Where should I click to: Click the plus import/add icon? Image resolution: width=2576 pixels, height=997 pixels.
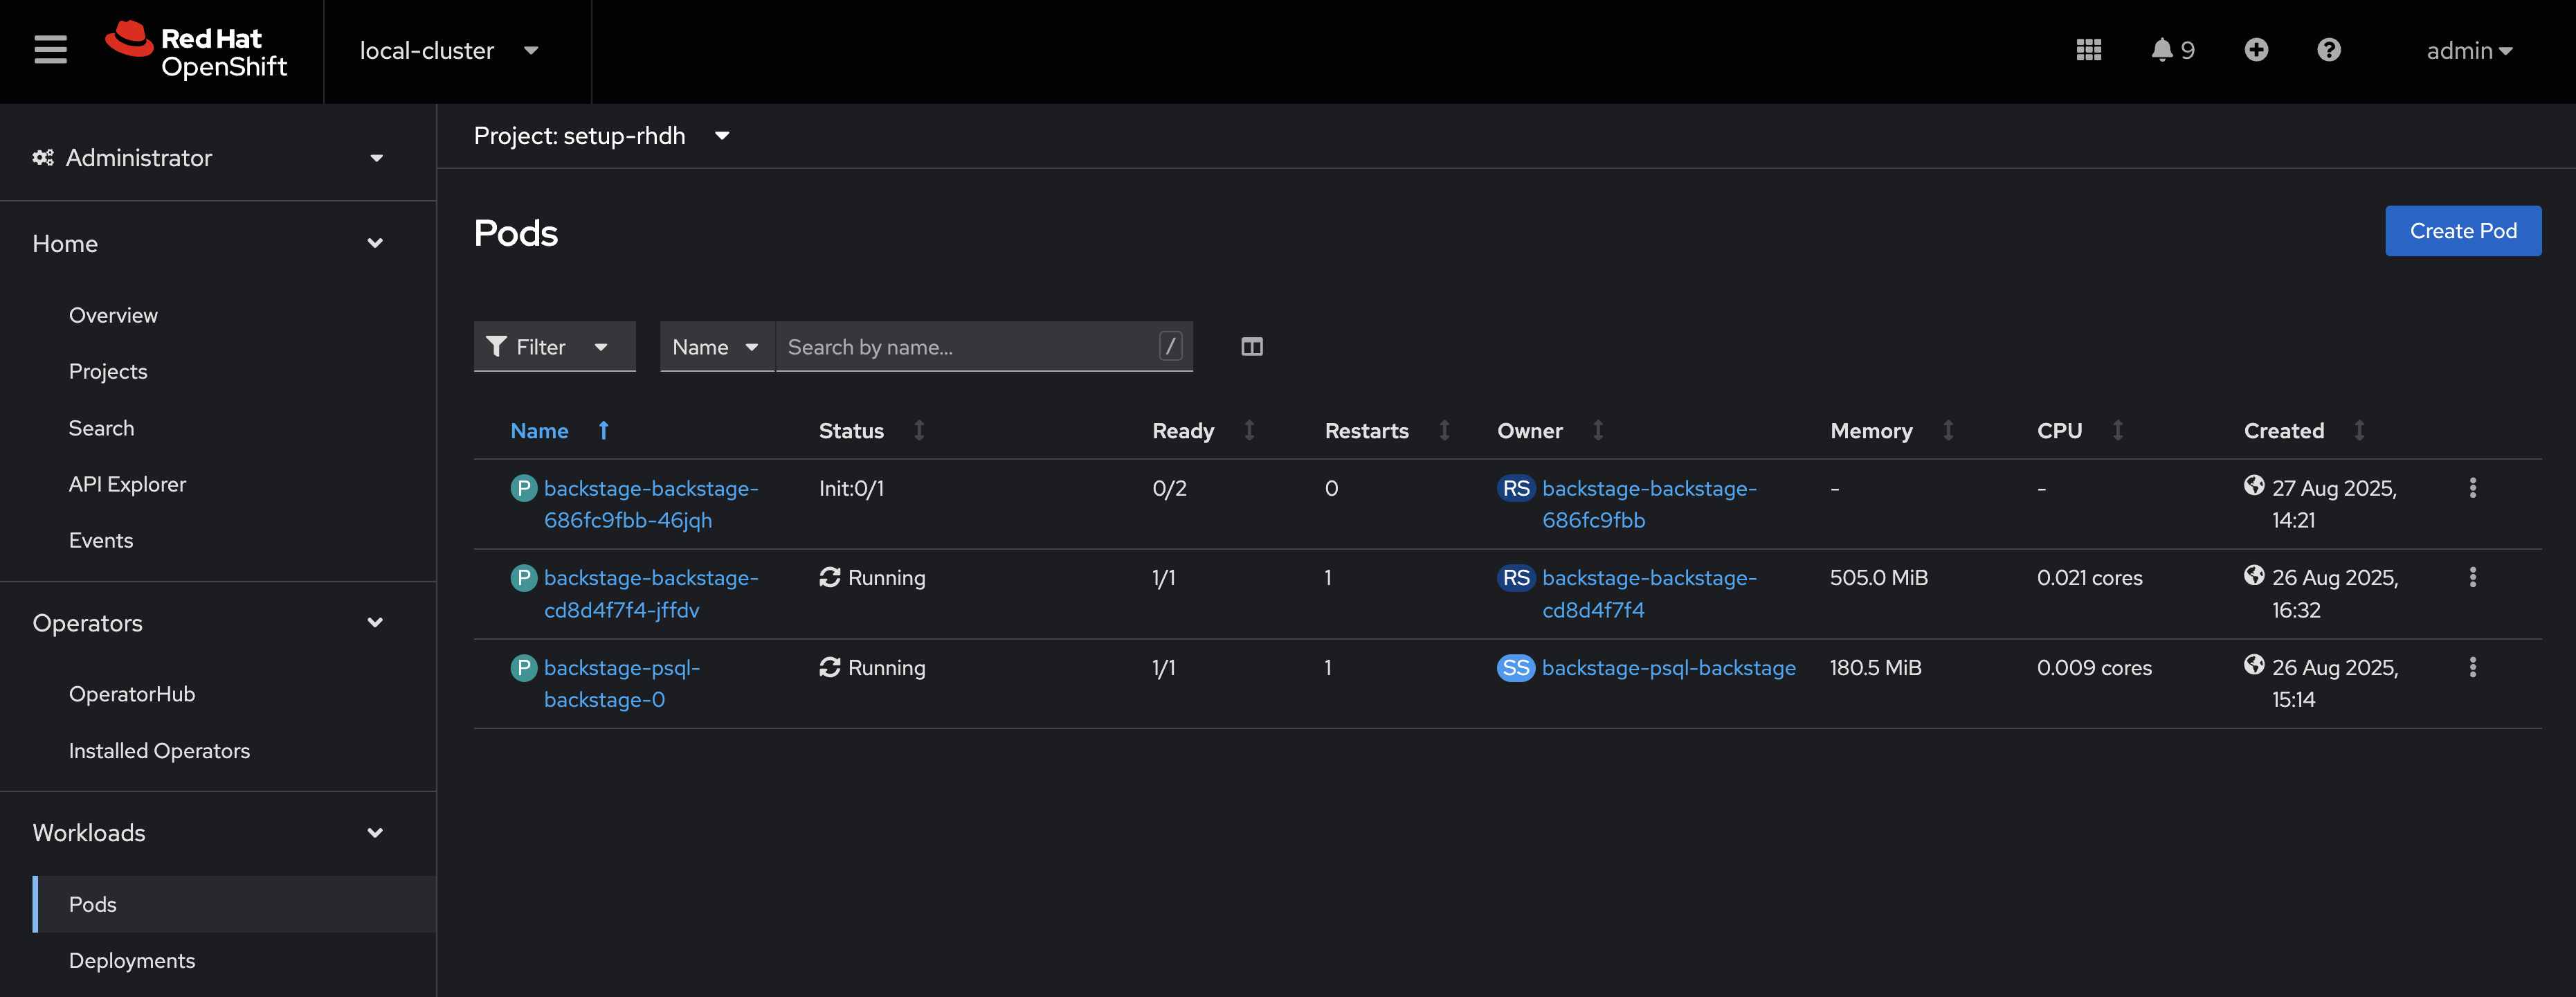pos(2255,50)
